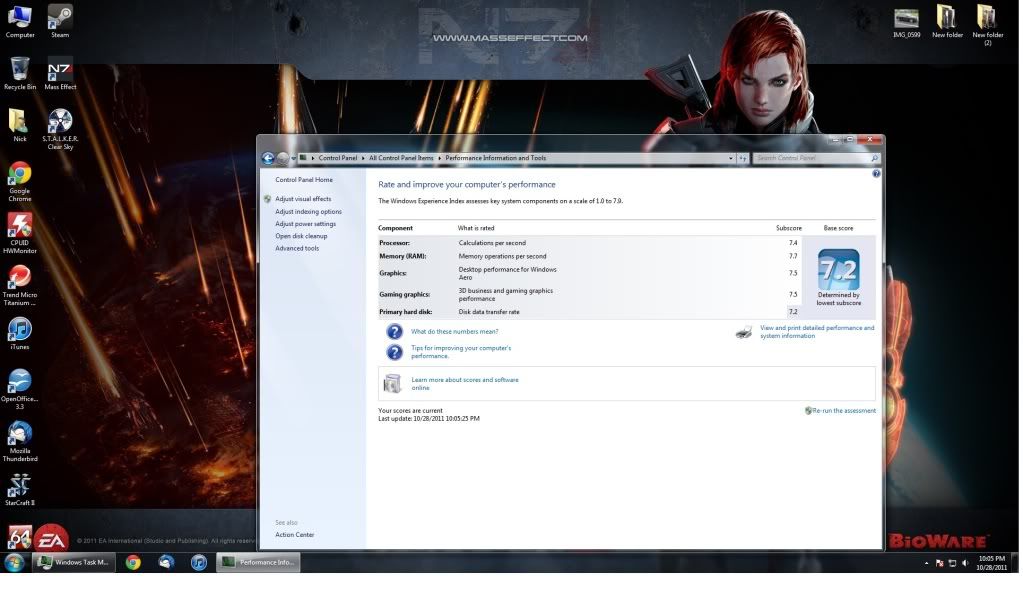This screenshot has width=1023, height=590.
Task: Select the Google Chrome desktop shortcut
Action: click(20, 181)
